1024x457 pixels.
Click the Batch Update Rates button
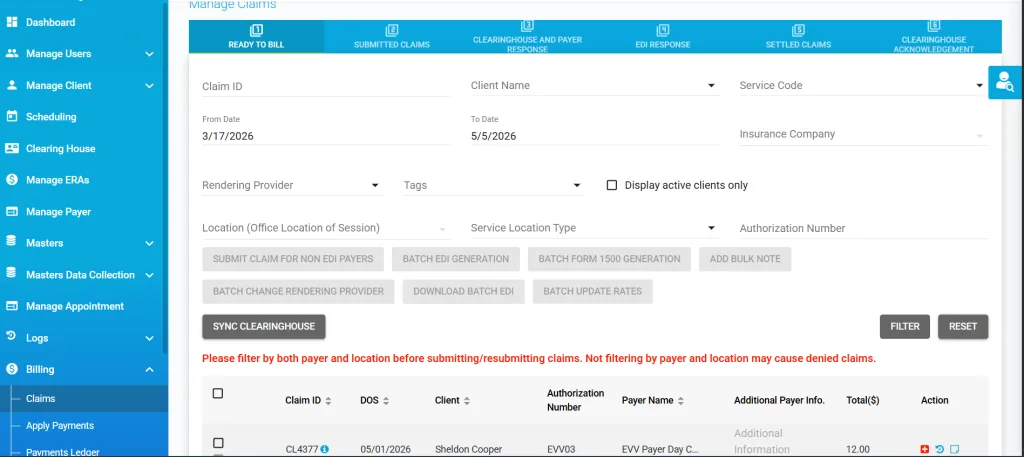point(592,292)
